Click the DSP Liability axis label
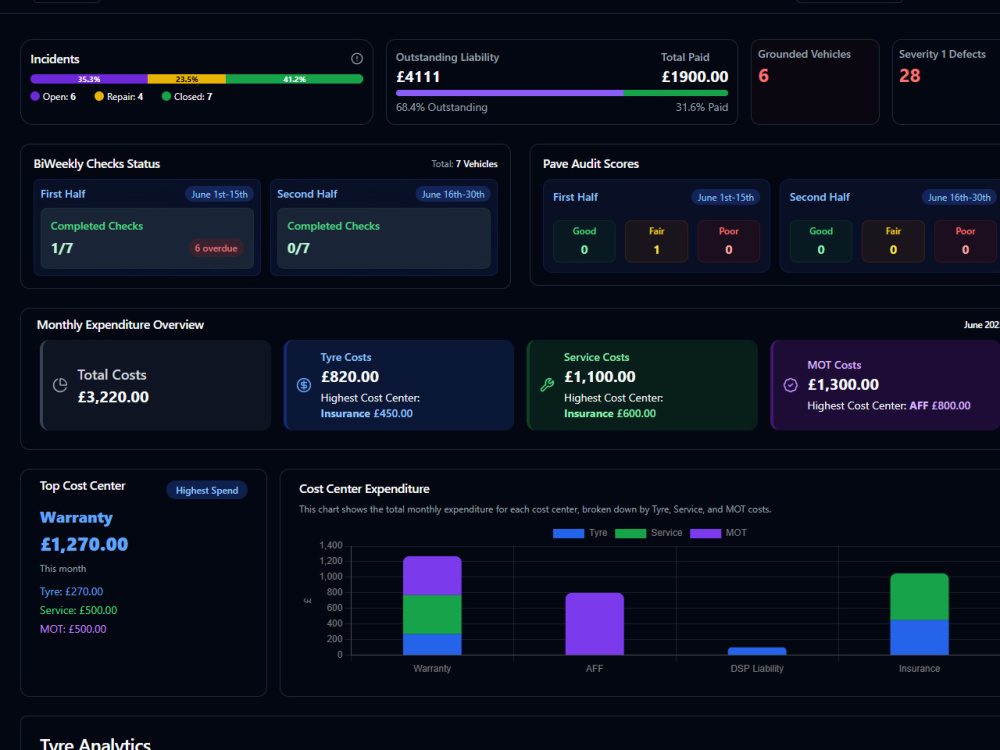This screenshot has height=750, width=1000. coord(757,668)
